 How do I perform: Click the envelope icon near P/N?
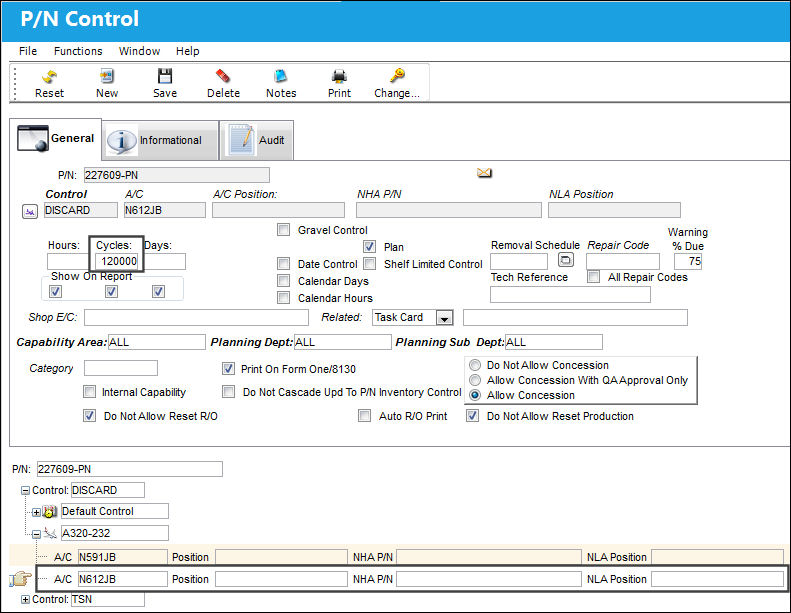tap(484, 173)
